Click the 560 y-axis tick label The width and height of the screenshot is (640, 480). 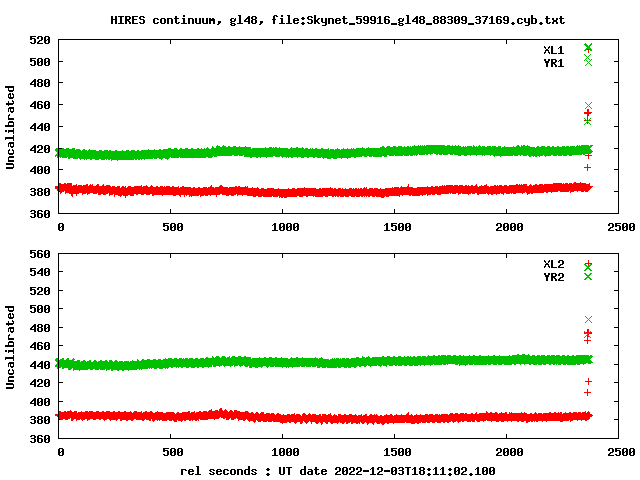pyautogui.click(x=40, y=254)
